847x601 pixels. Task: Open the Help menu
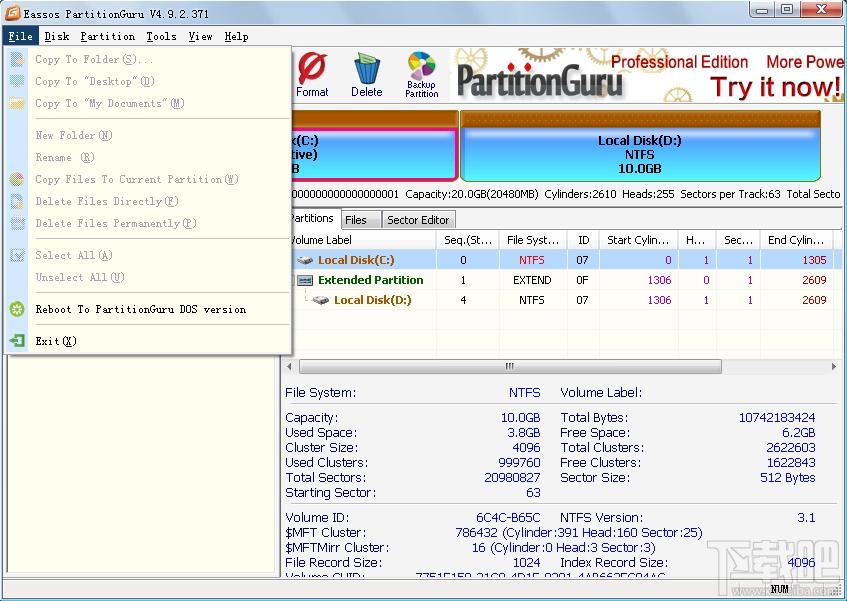point(237,37)
